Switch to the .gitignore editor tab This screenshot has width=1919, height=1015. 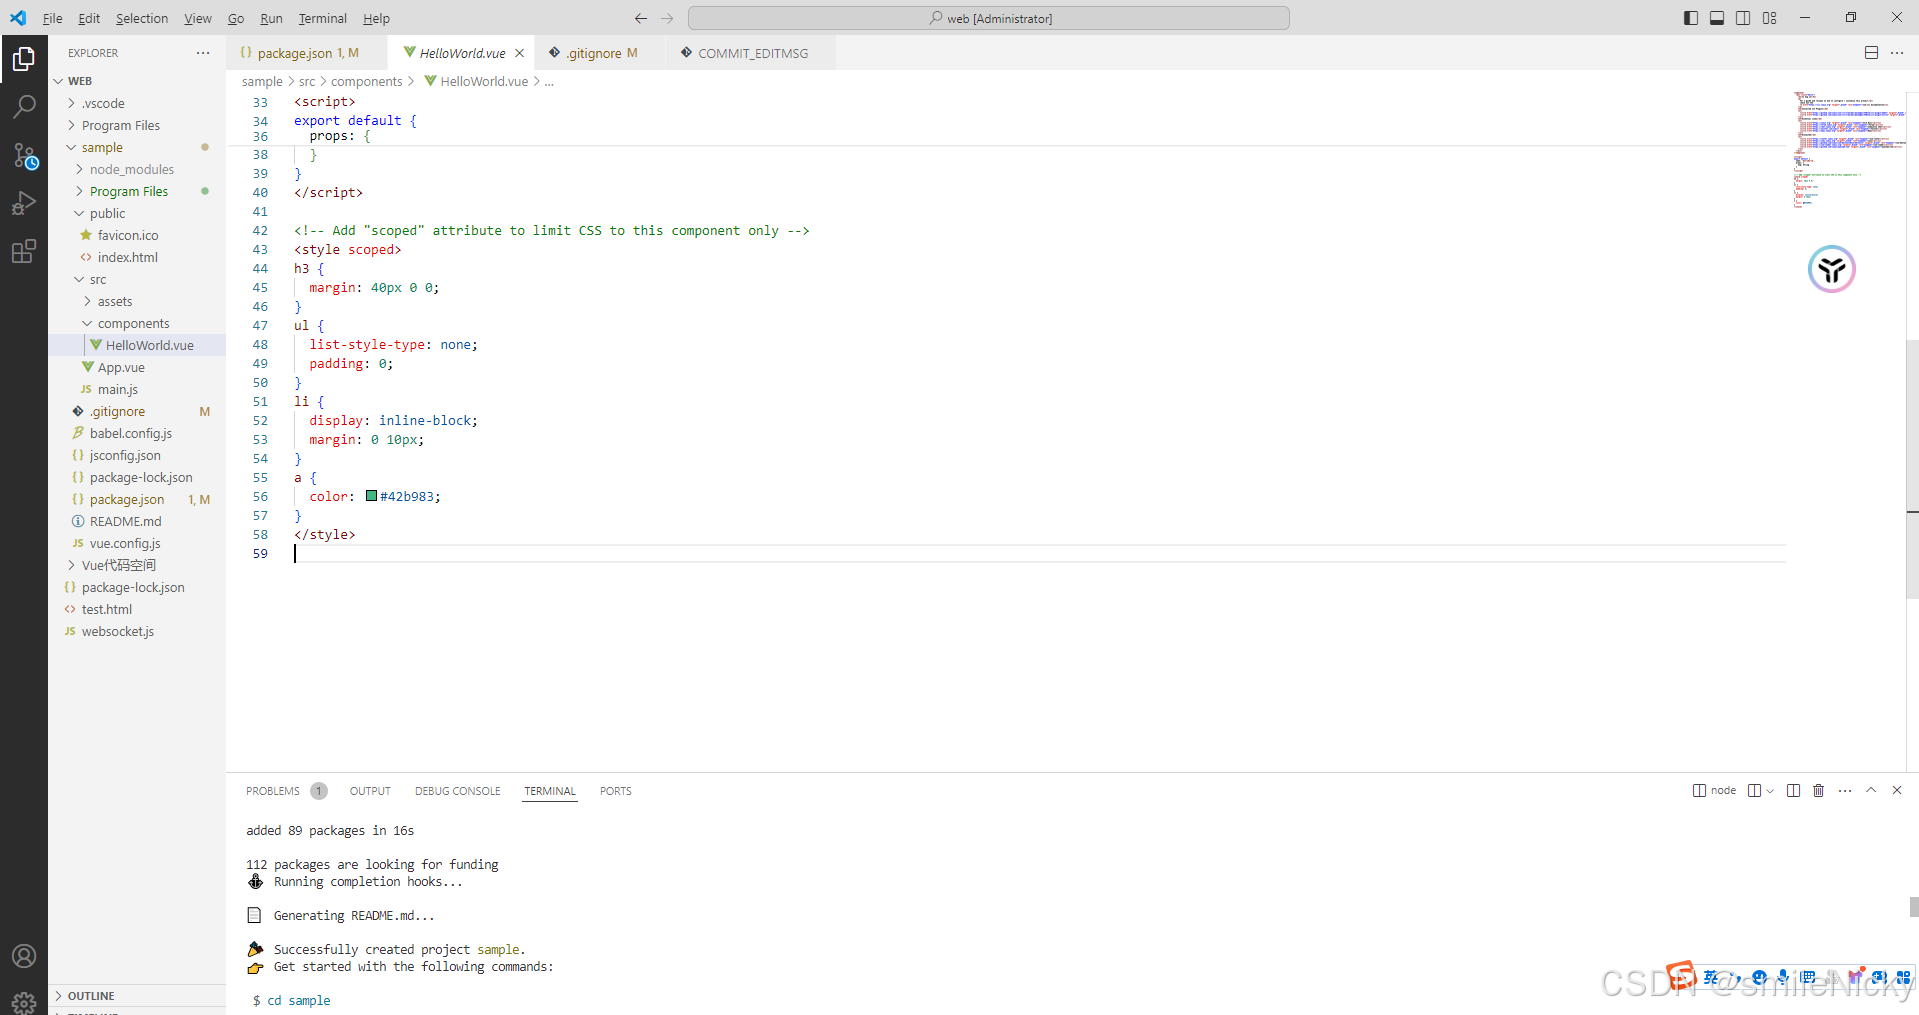(600, 53)
